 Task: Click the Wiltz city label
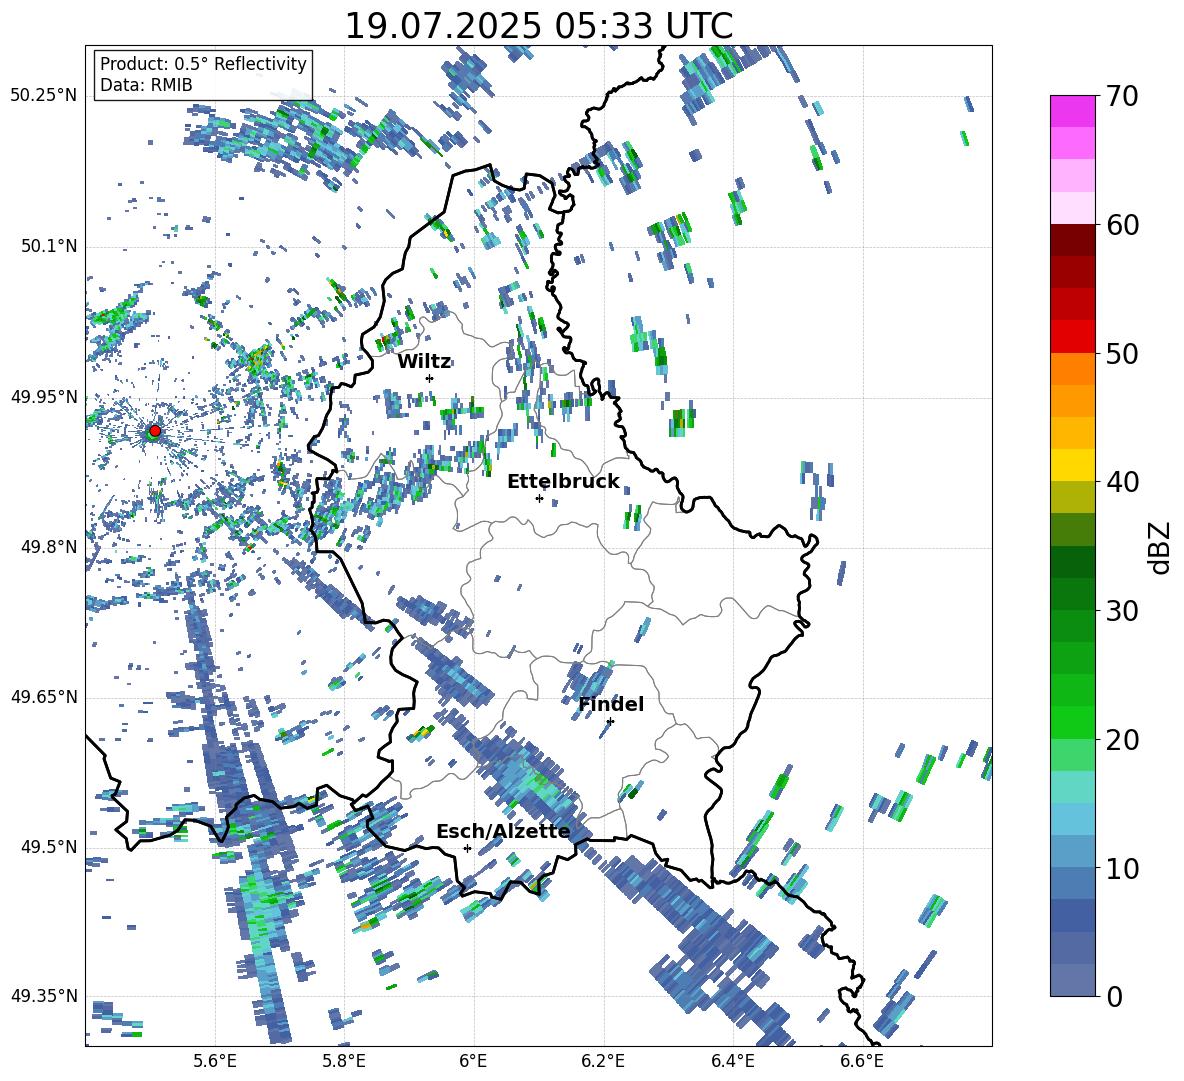coord(424,362)
